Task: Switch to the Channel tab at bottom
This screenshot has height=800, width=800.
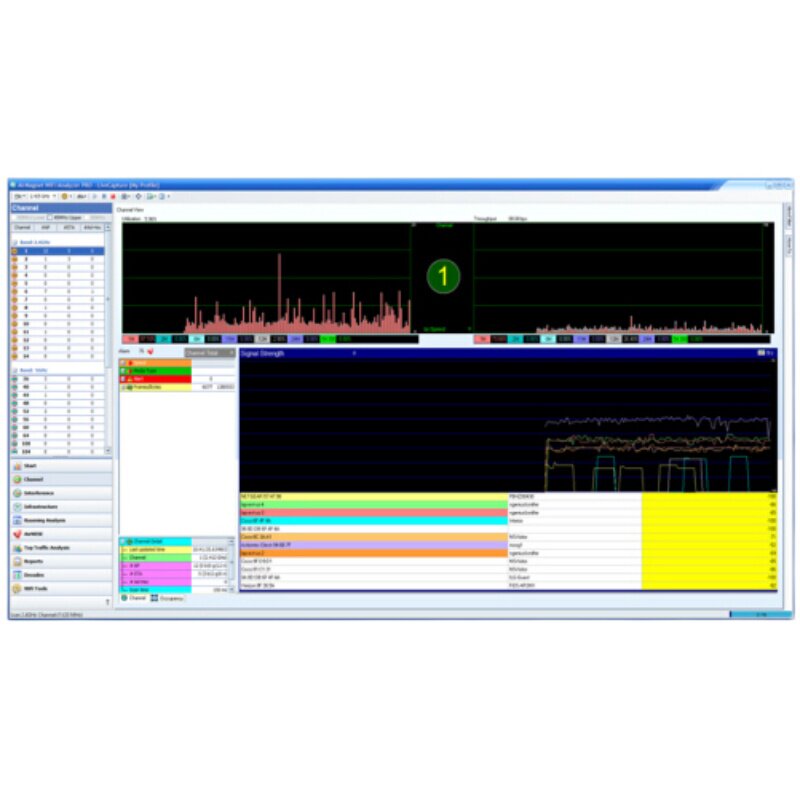Action: pyautogui.click(x=134, y=598)
